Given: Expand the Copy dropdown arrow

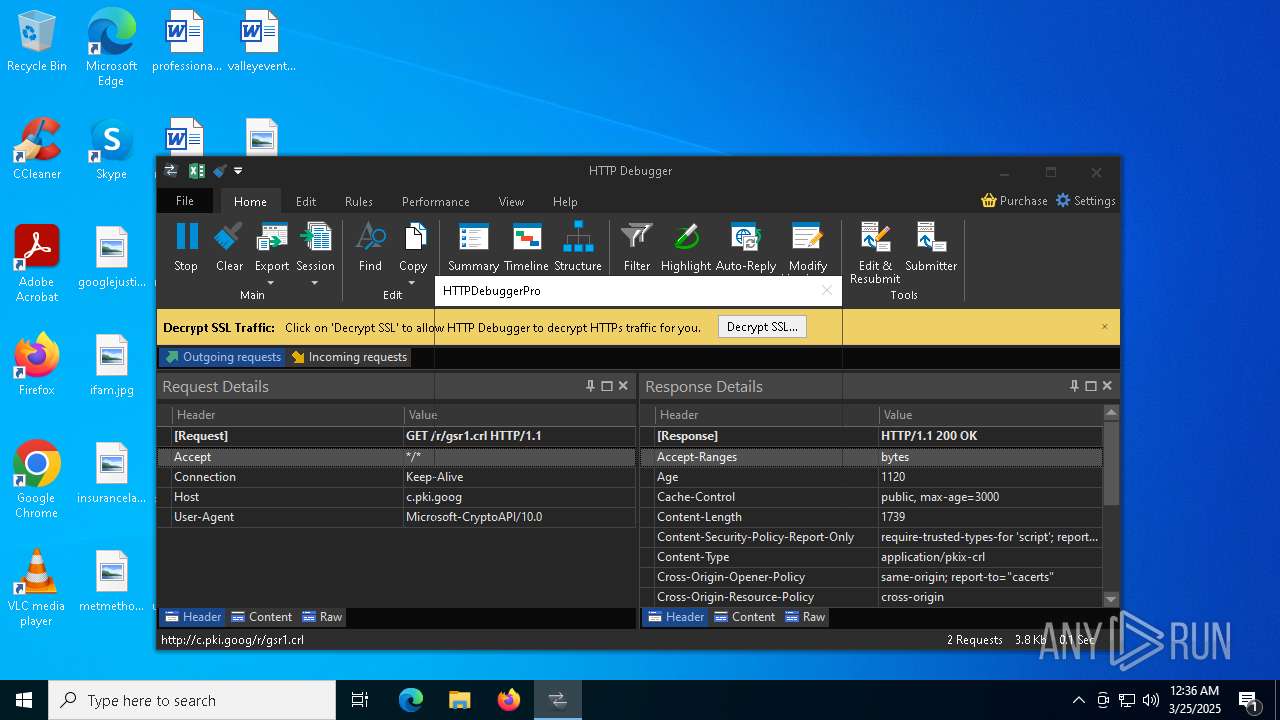Looking at the screenshot, I should point(413,283).
